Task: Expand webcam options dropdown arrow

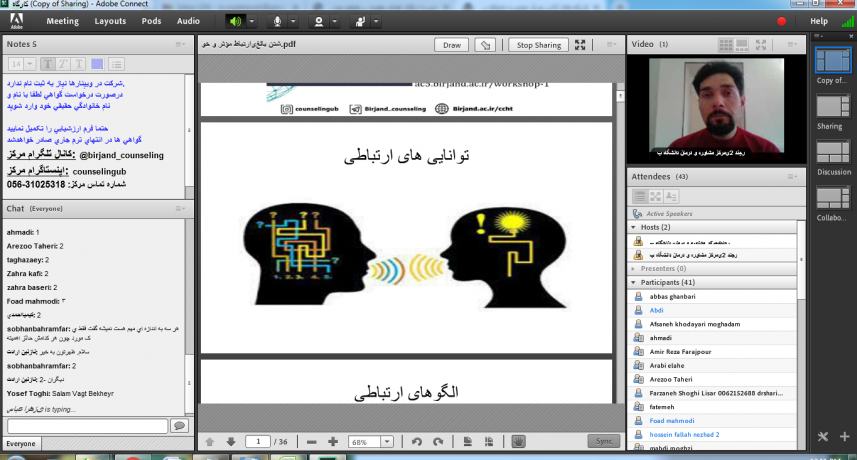Action: click(334, 21)
